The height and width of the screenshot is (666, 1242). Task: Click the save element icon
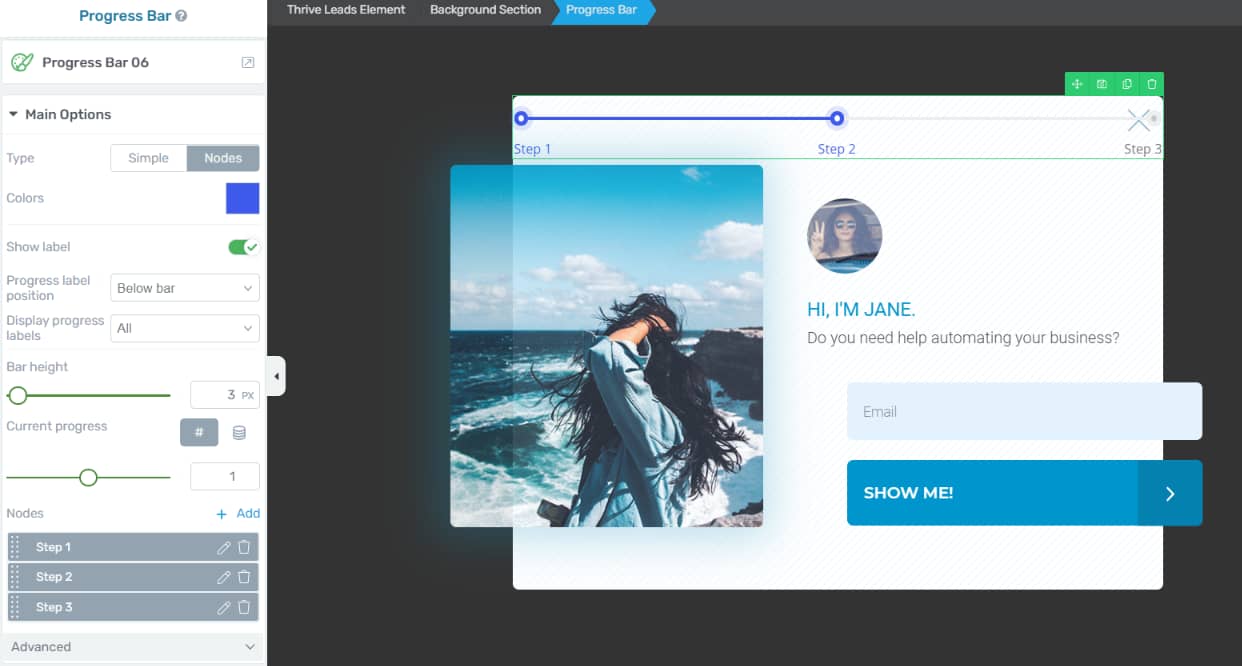(1102, 84)
